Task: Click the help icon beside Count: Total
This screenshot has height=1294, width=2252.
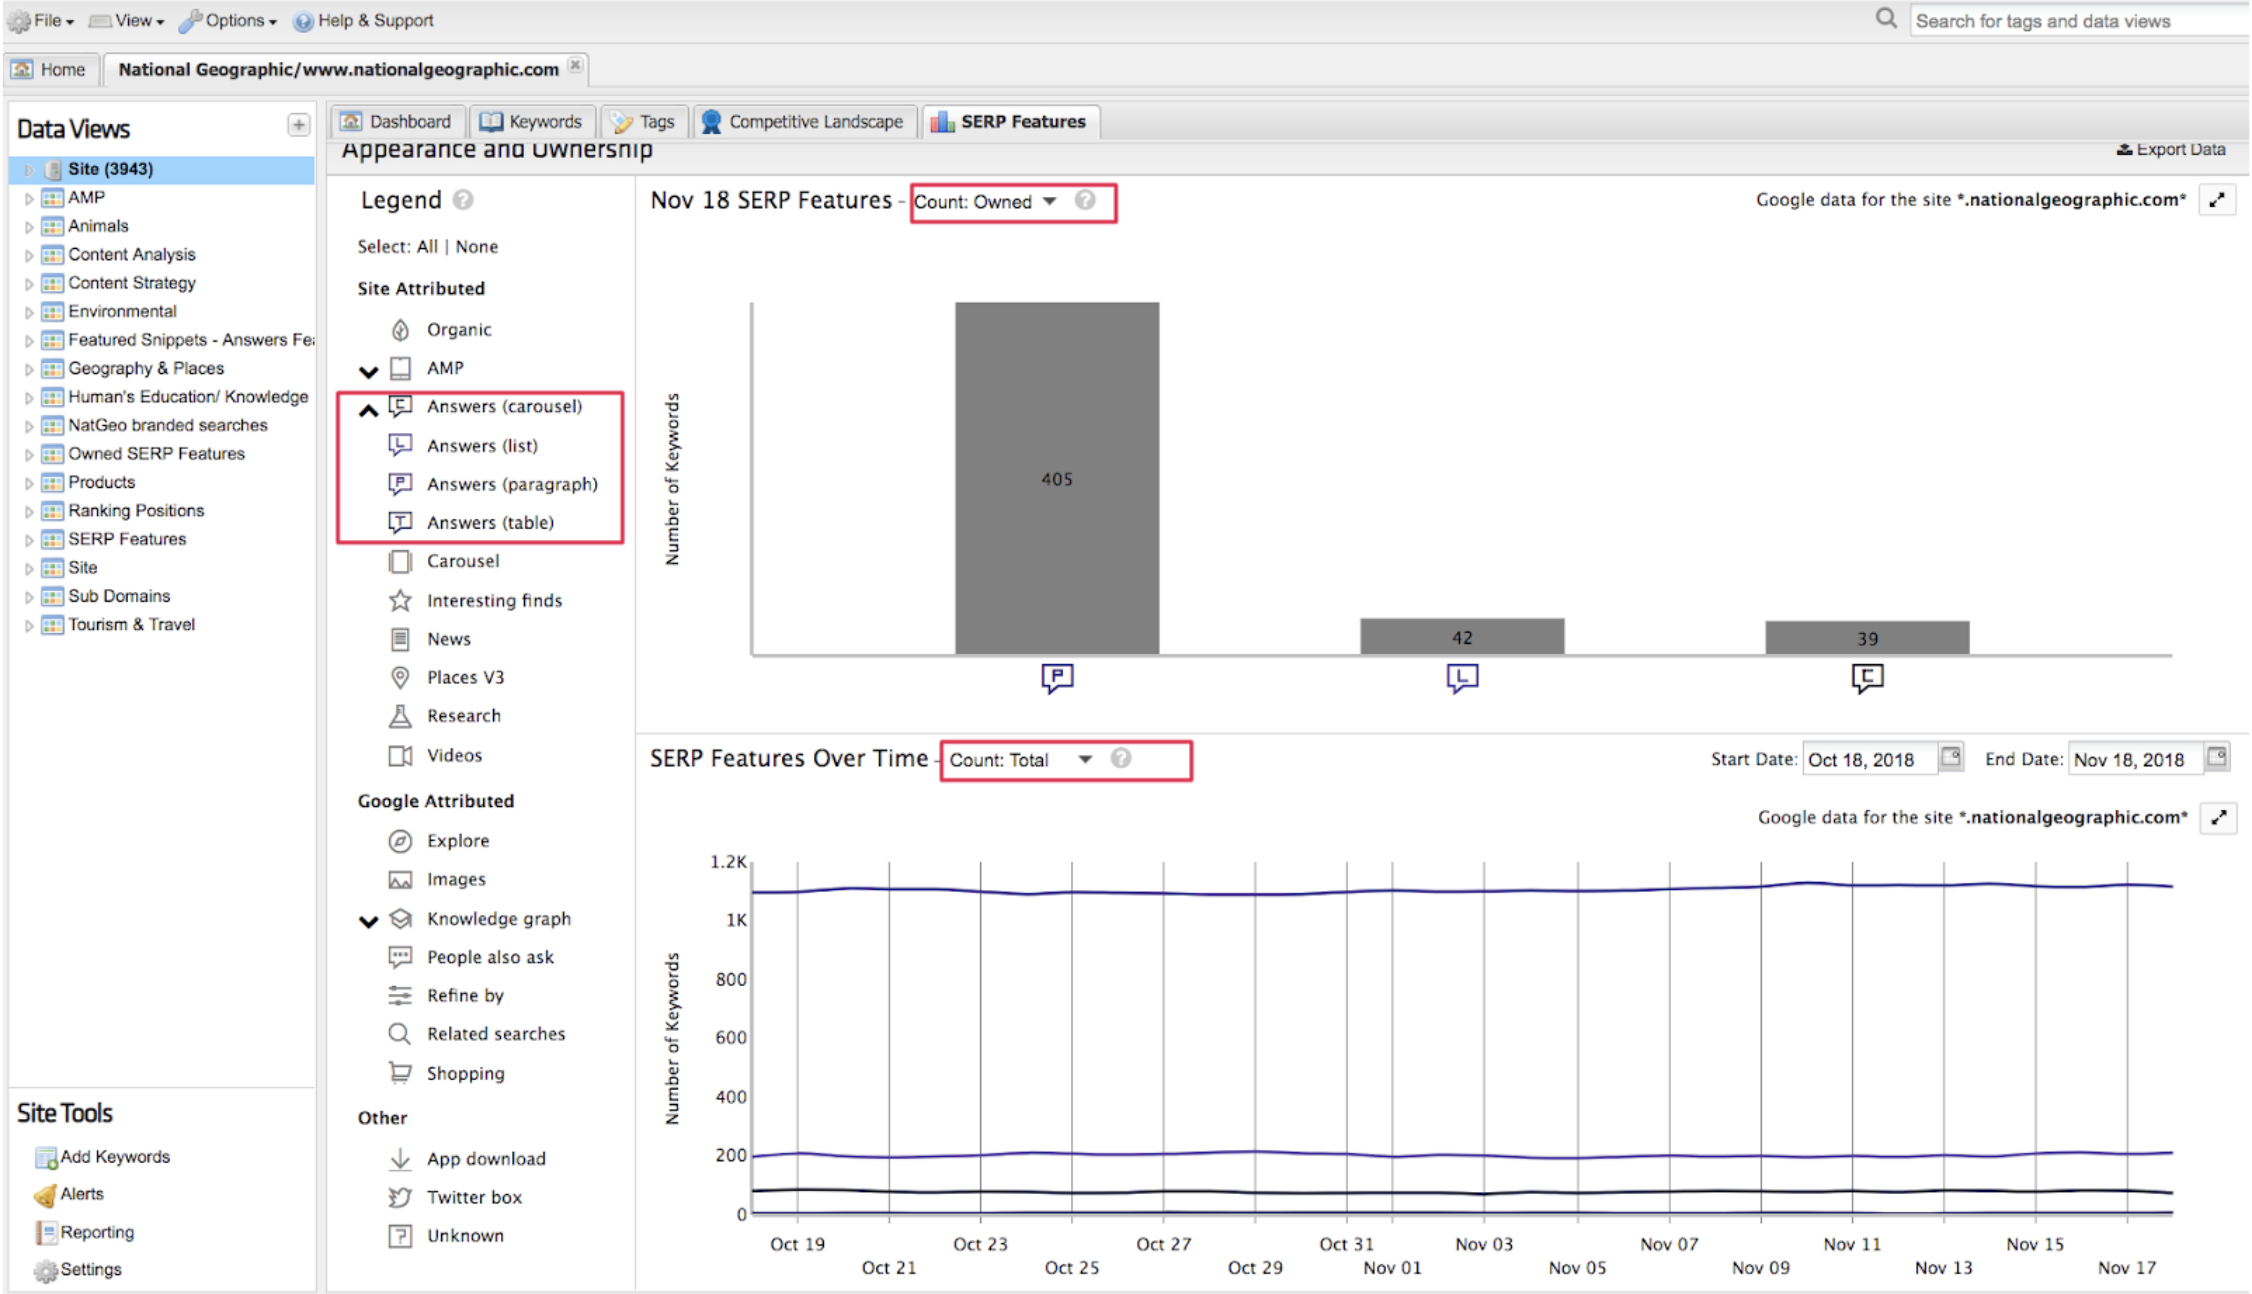Action: coord(1121,759)
